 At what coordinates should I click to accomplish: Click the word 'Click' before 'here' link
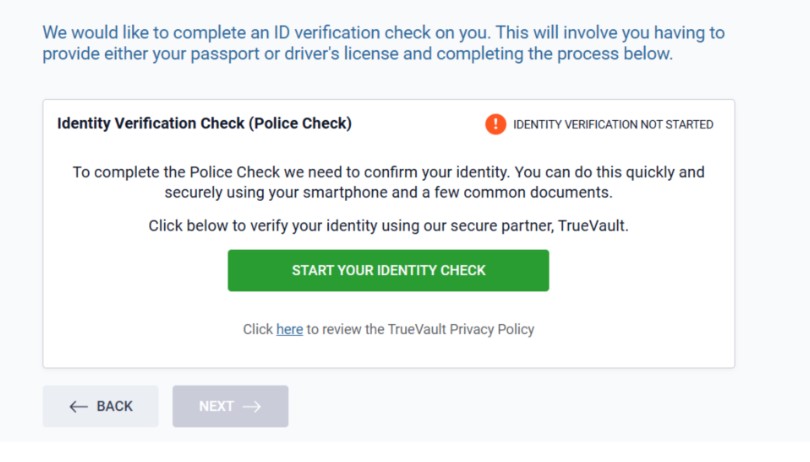258,329
